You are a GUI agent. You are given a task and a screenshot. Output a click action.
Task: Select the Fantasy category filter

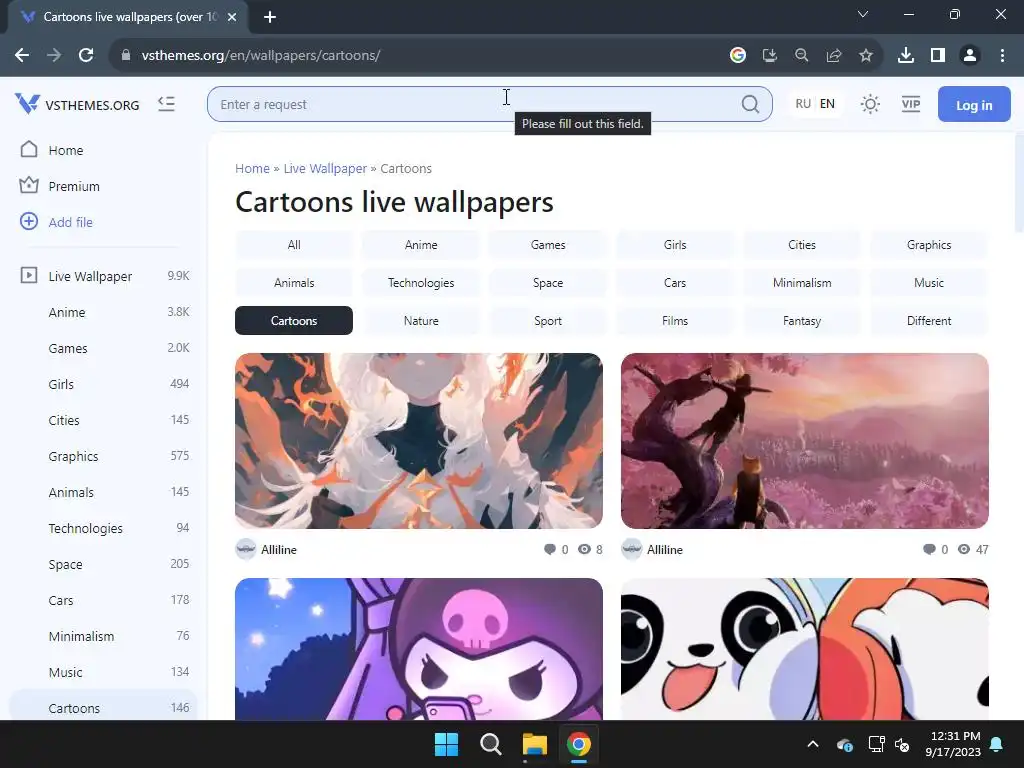pos(802,321)
